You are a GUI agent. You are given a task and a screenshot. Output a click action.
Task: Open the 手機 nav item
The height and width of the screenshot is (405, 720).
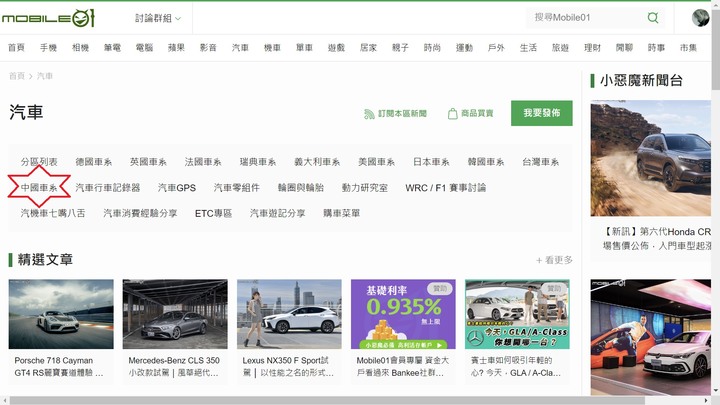point(48,48)
